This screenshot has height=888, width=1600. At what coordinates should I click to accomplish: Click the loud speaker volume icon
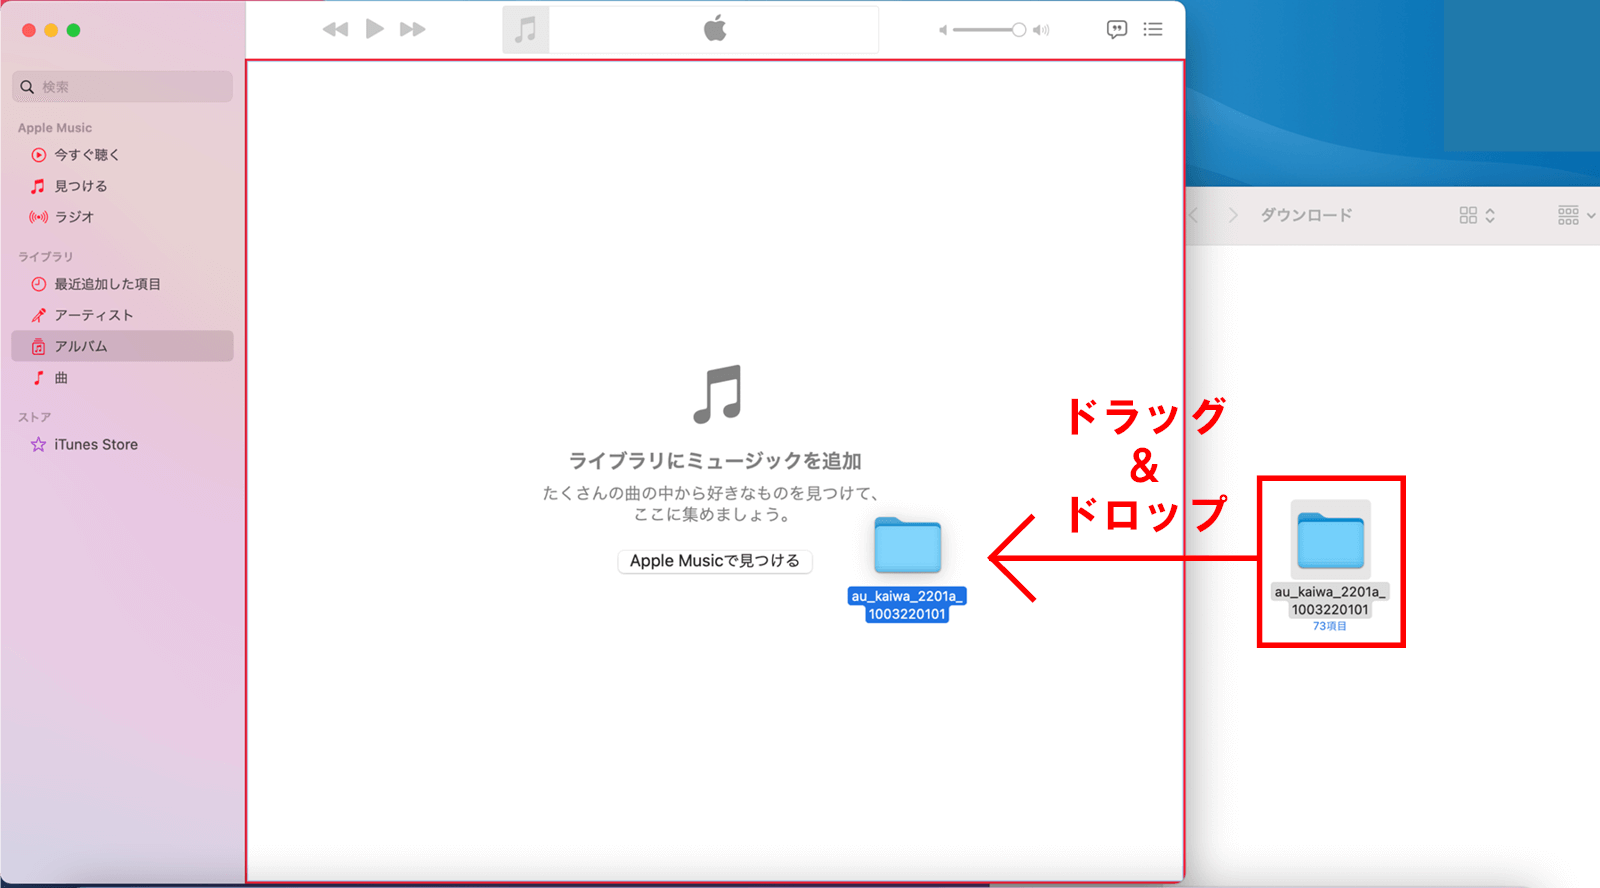click(x=1041, y=30)
